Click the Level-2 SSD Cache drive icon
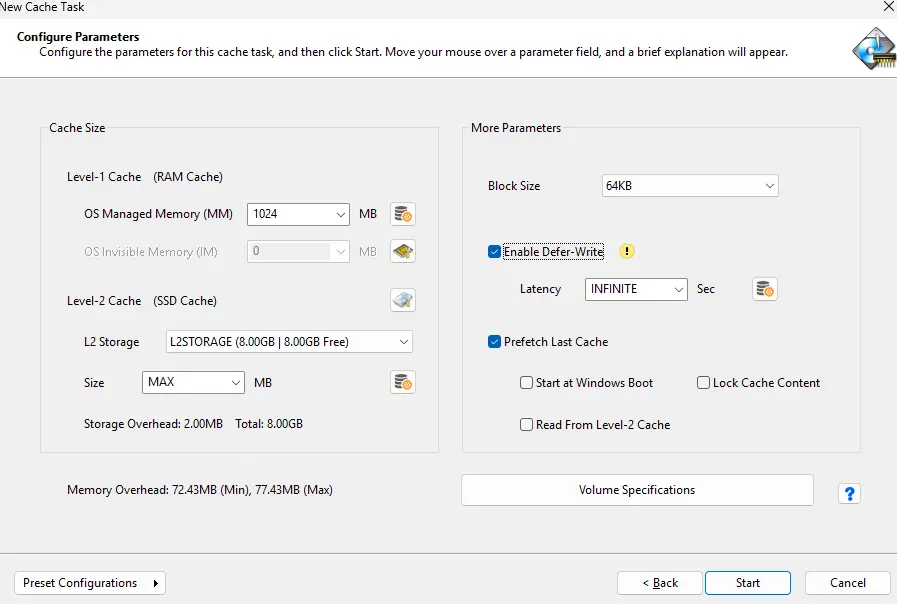Screen dimensions: 897x604 [x=403, y=300]
